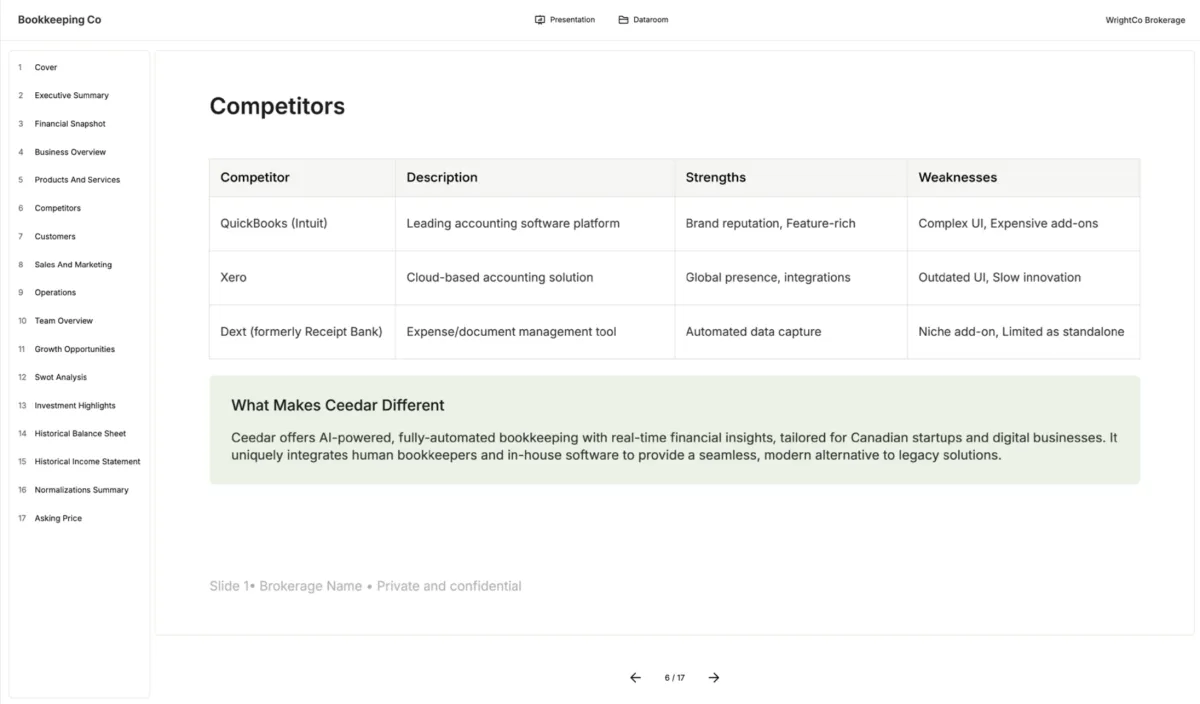Click 'Niche add-on, Limited as standalone' cell
Screen dimensions: 1200x704
tap(1023, 331)
